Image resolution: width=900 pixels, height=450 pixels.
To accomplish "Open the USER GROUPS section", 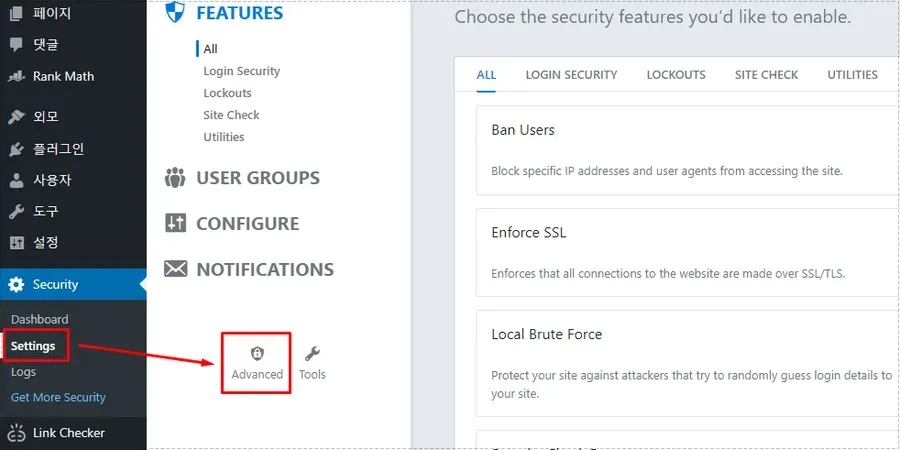I will (x=258, y=178).
